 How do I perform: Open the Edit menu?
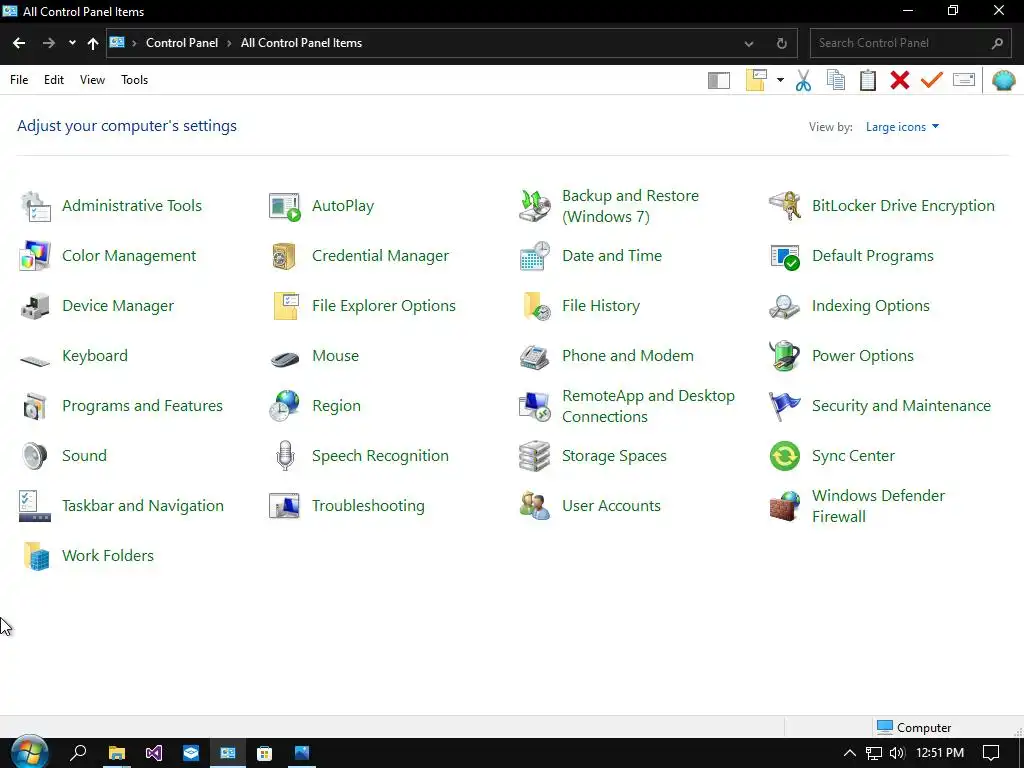[54, 80]
